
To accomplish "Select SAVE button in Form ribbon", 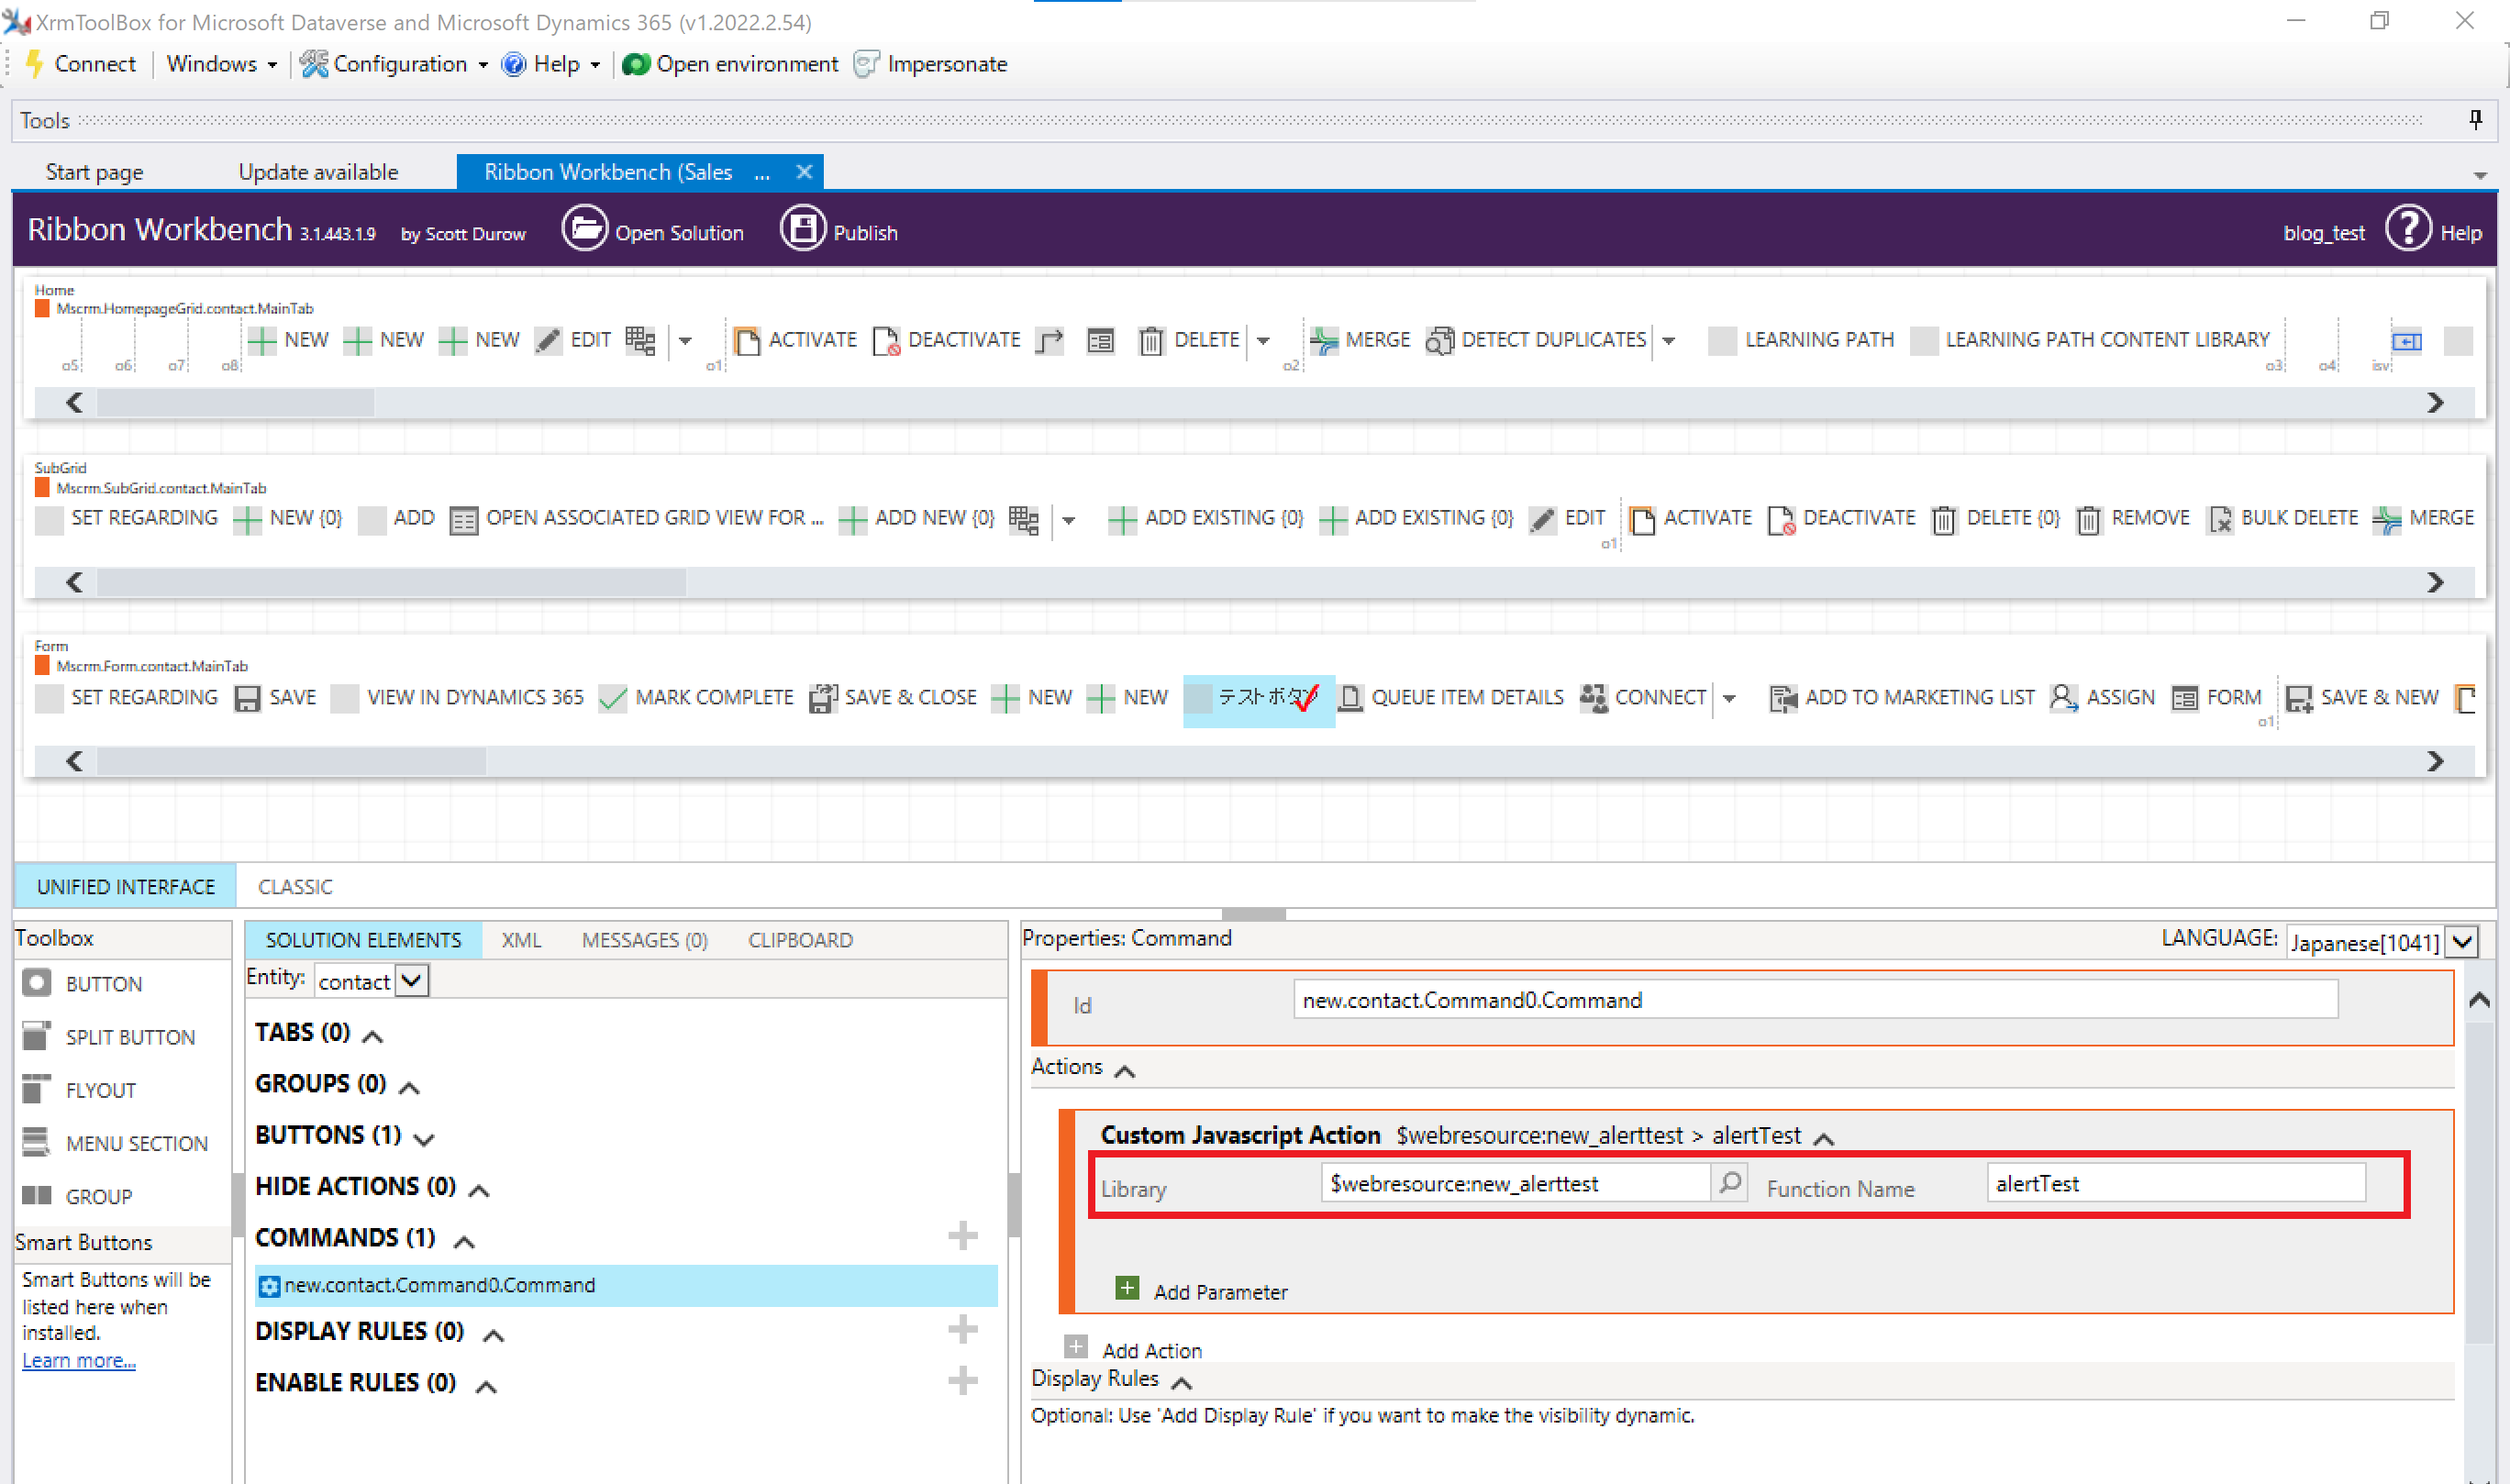I will (x=275, y=697).
